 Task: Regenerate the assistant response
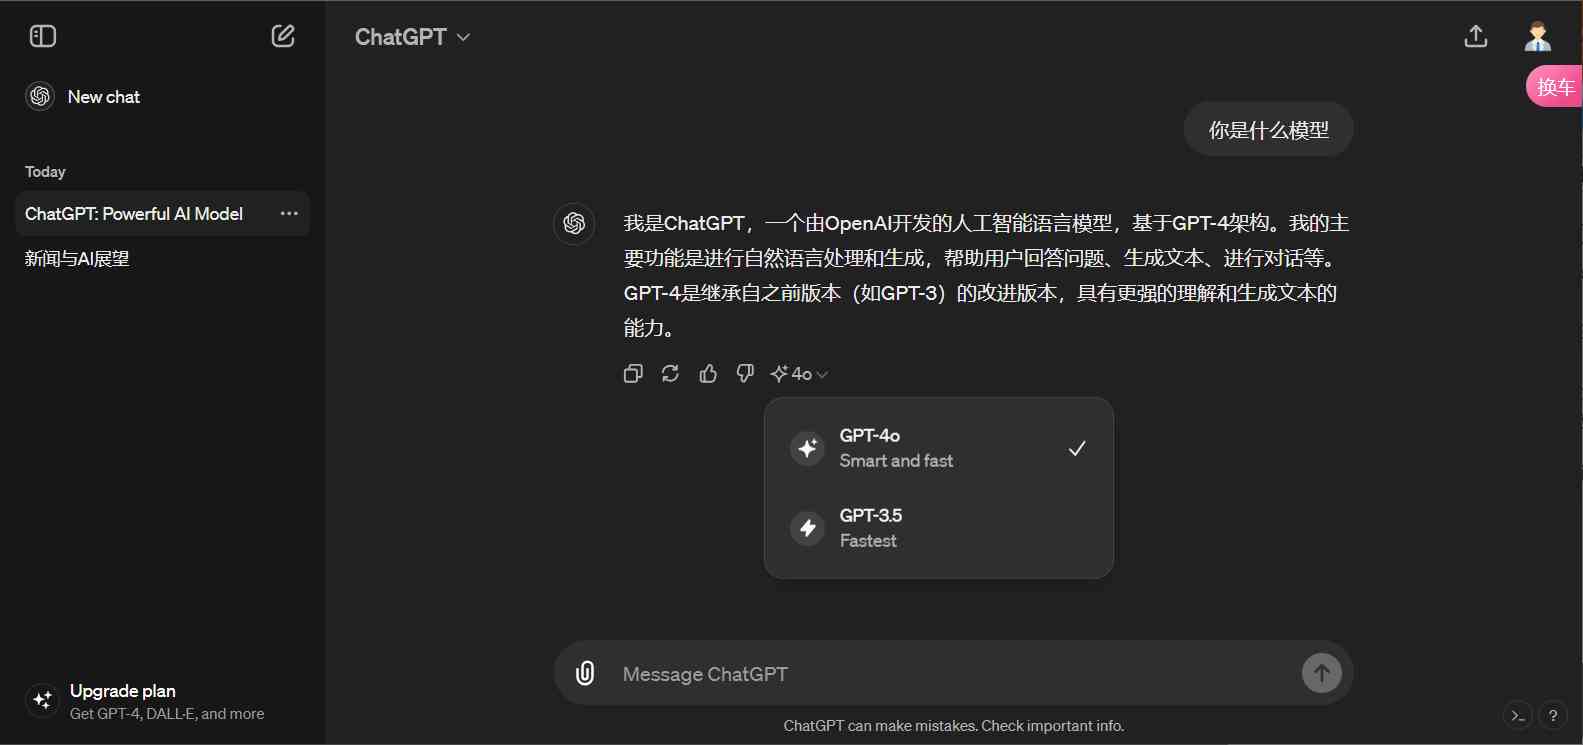(670, 374)
